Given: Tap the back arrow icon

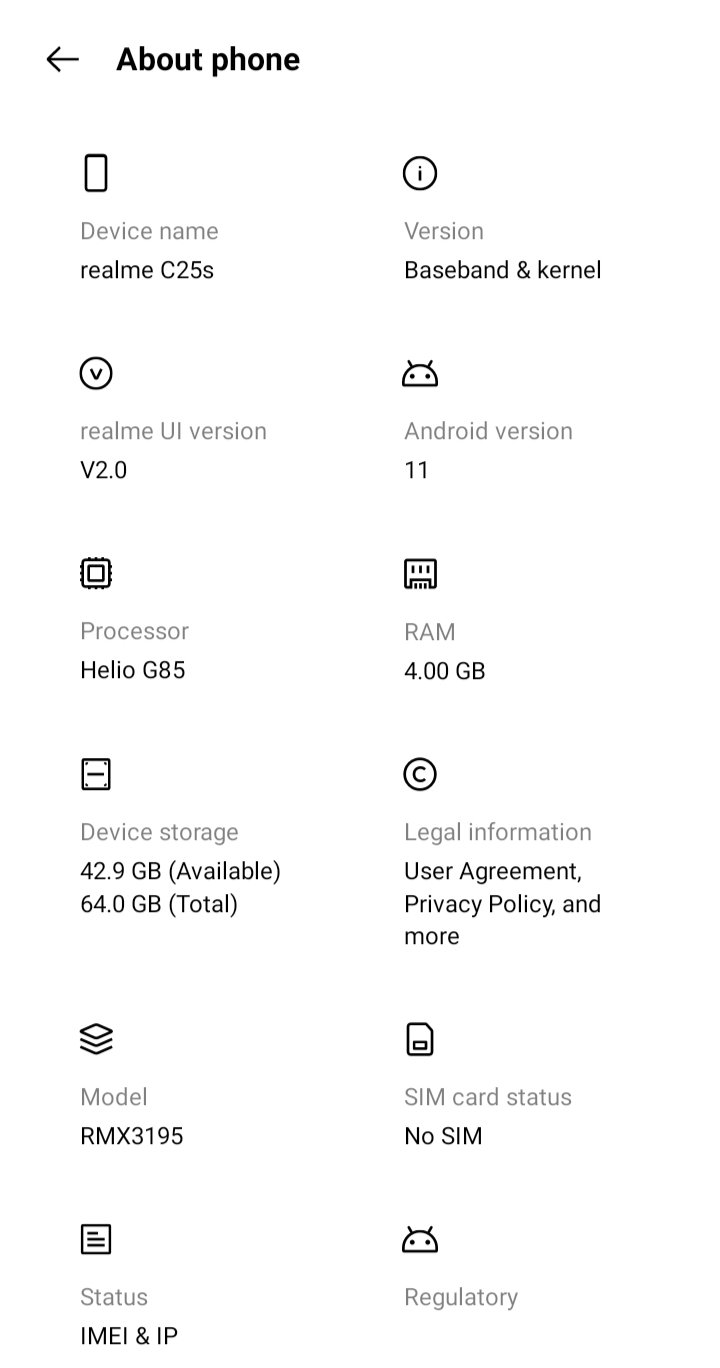Looking at the screenshot, I should pyautogui.click(x=62, y=60).
